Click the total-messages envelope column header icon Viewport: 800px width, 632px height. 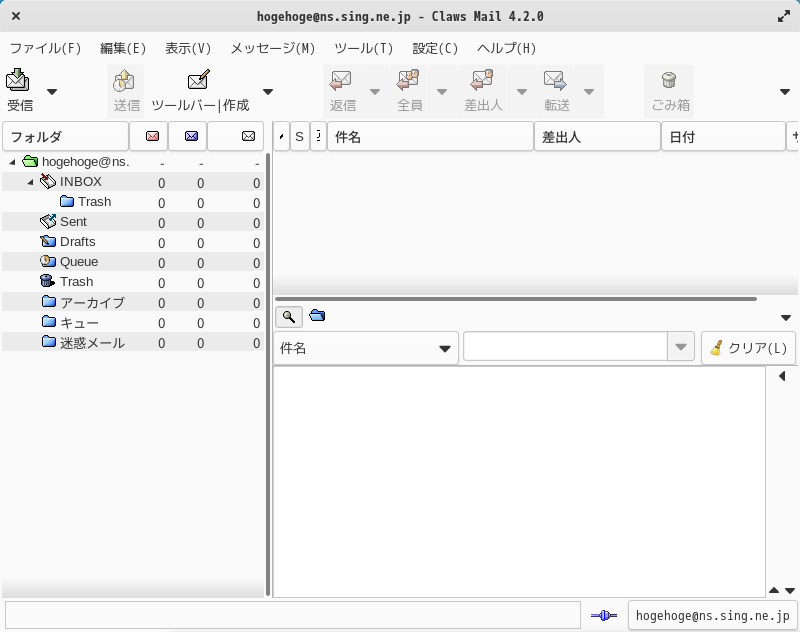(x=248, y=136)
